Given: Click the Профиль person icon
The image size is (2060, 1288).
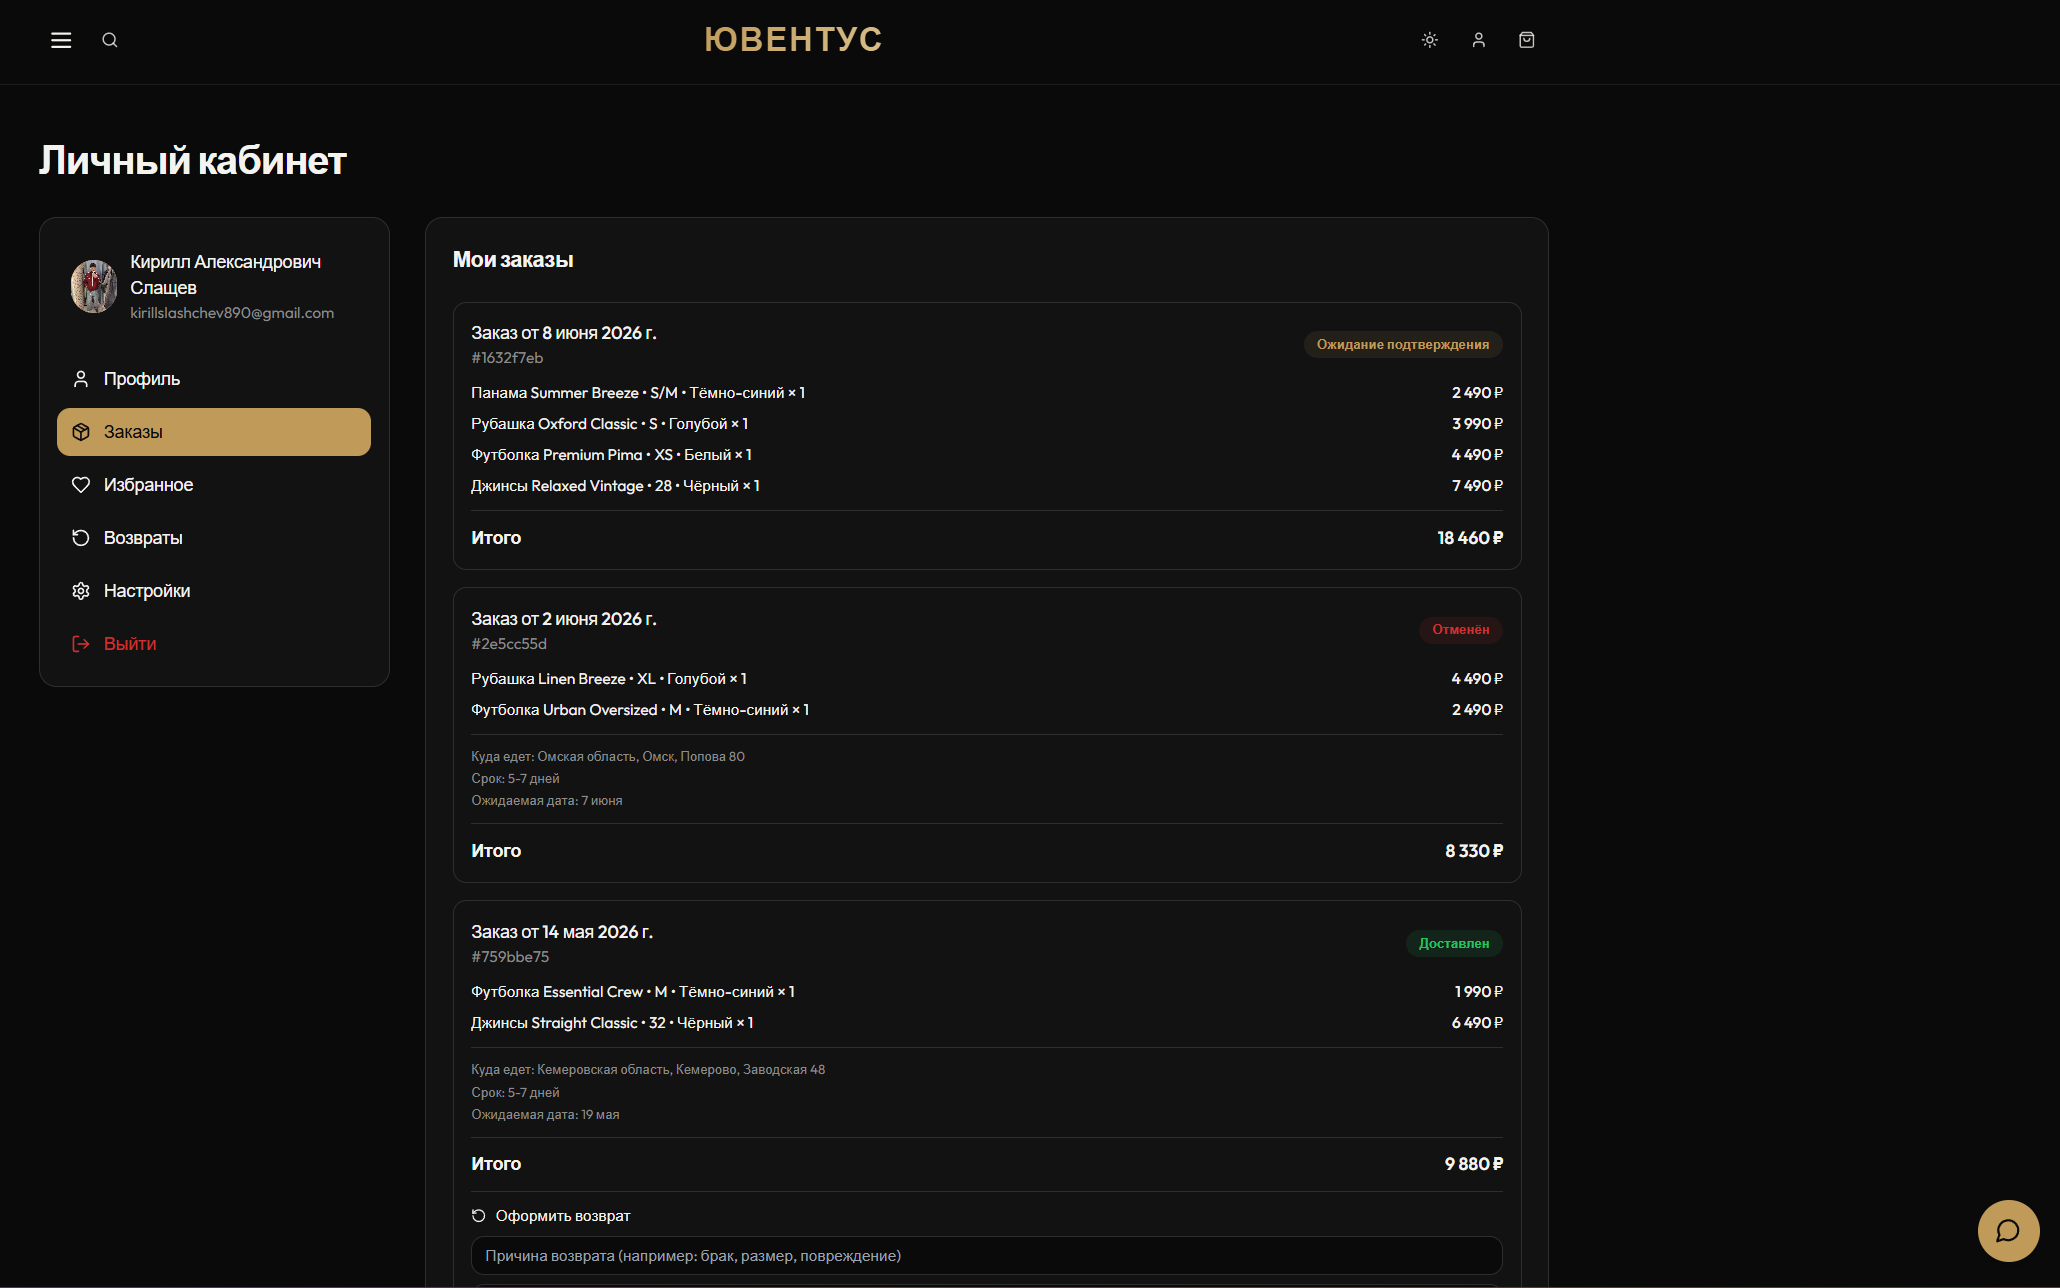Looking at the screenshot, I should (81, 379).
